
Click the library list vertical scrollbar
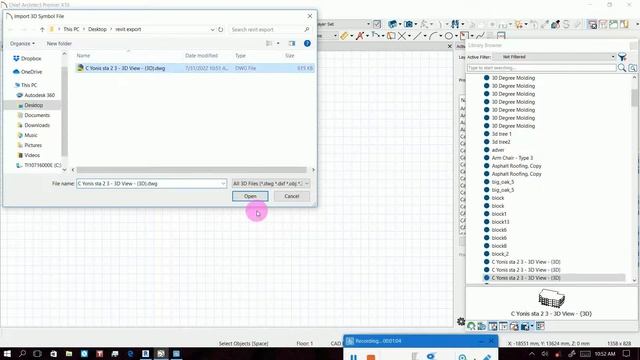634,98
